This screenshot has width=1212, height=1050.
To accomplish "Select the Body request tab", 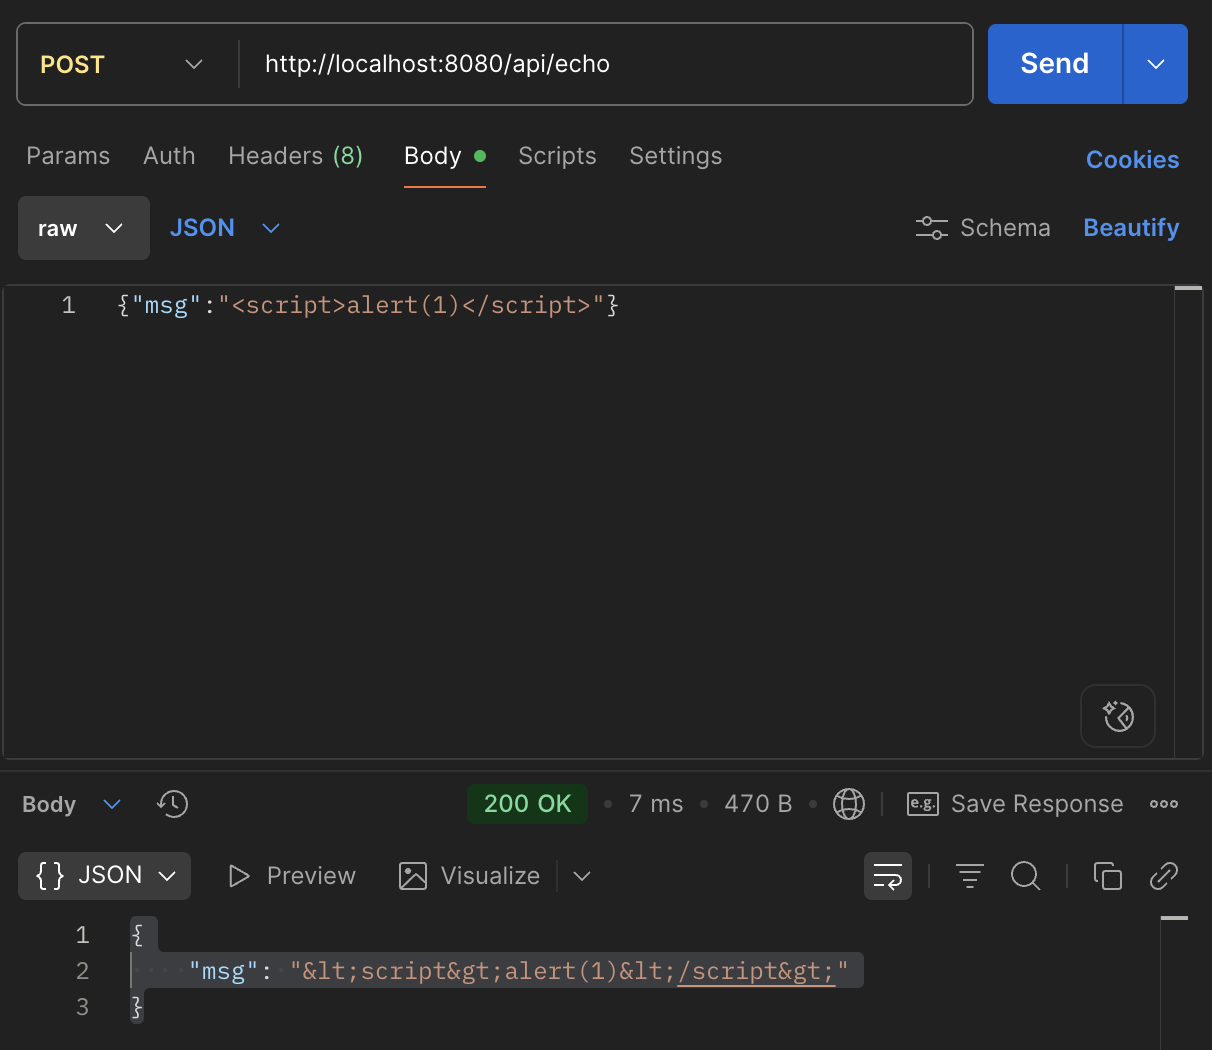I will [444, 156].
